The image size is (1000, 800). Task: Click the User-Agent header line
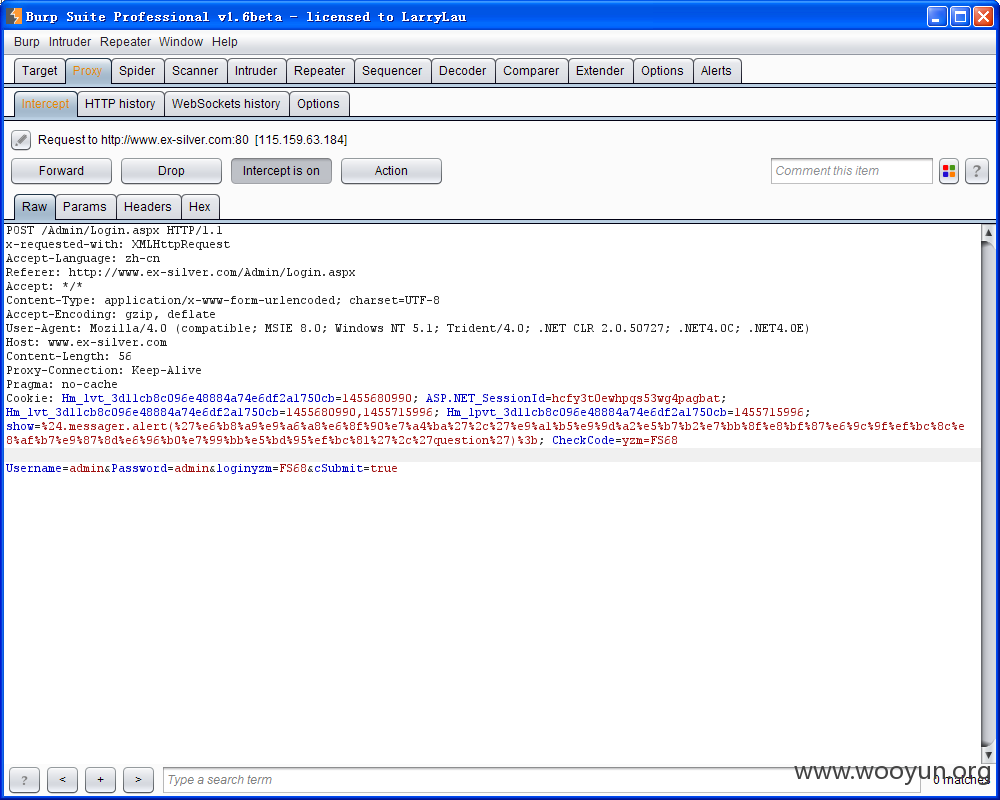coord(408,329)
